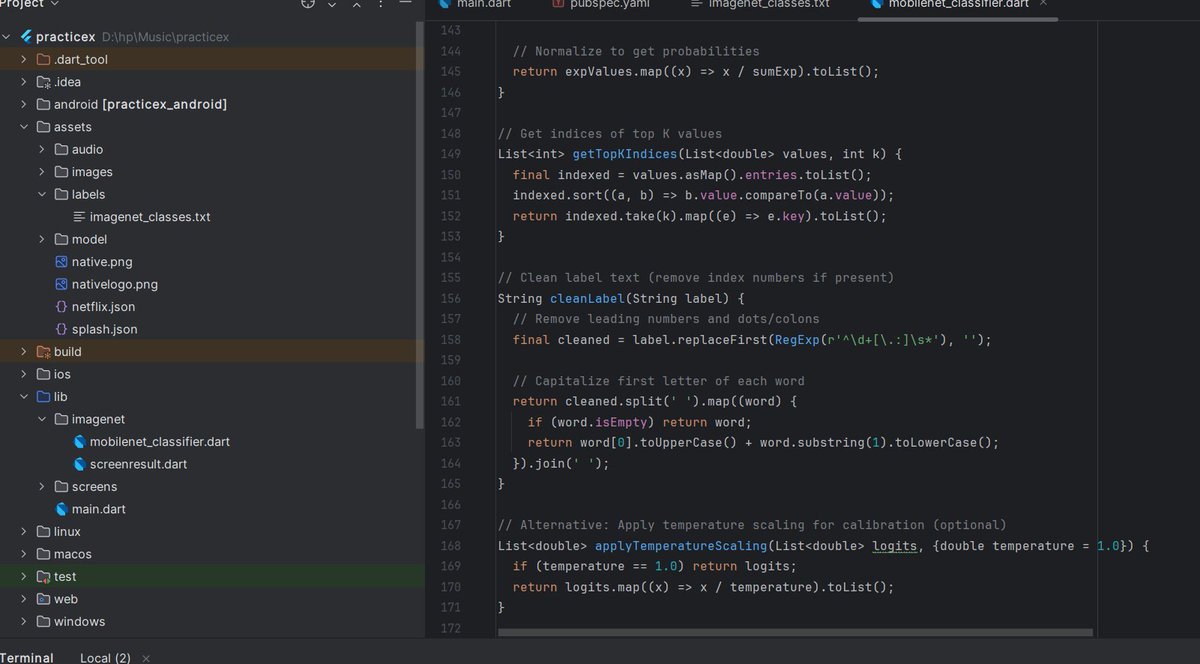Expand the screens folder chevron
The height and width of the screenshot is (664, 1200).
tap(42, 487)
